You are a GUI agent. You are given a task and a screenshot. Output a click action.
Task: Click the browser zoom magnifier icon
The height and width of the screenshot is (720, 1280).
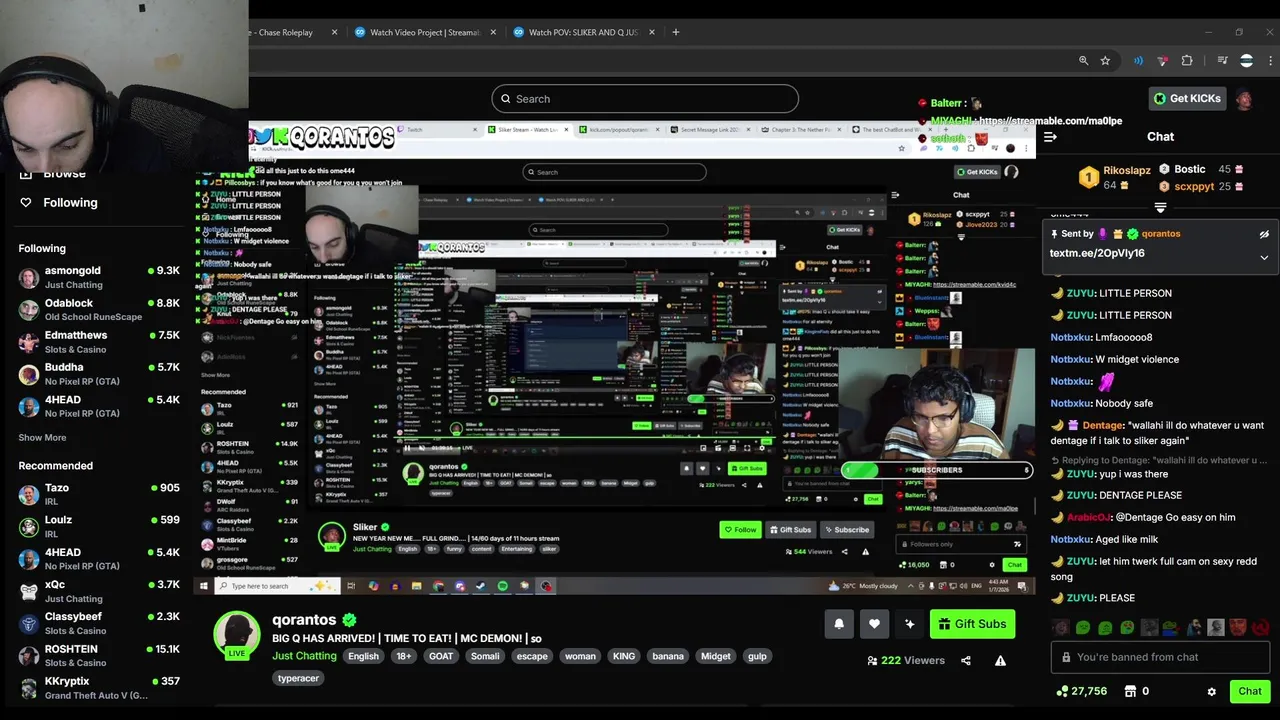click(1083, 61)
